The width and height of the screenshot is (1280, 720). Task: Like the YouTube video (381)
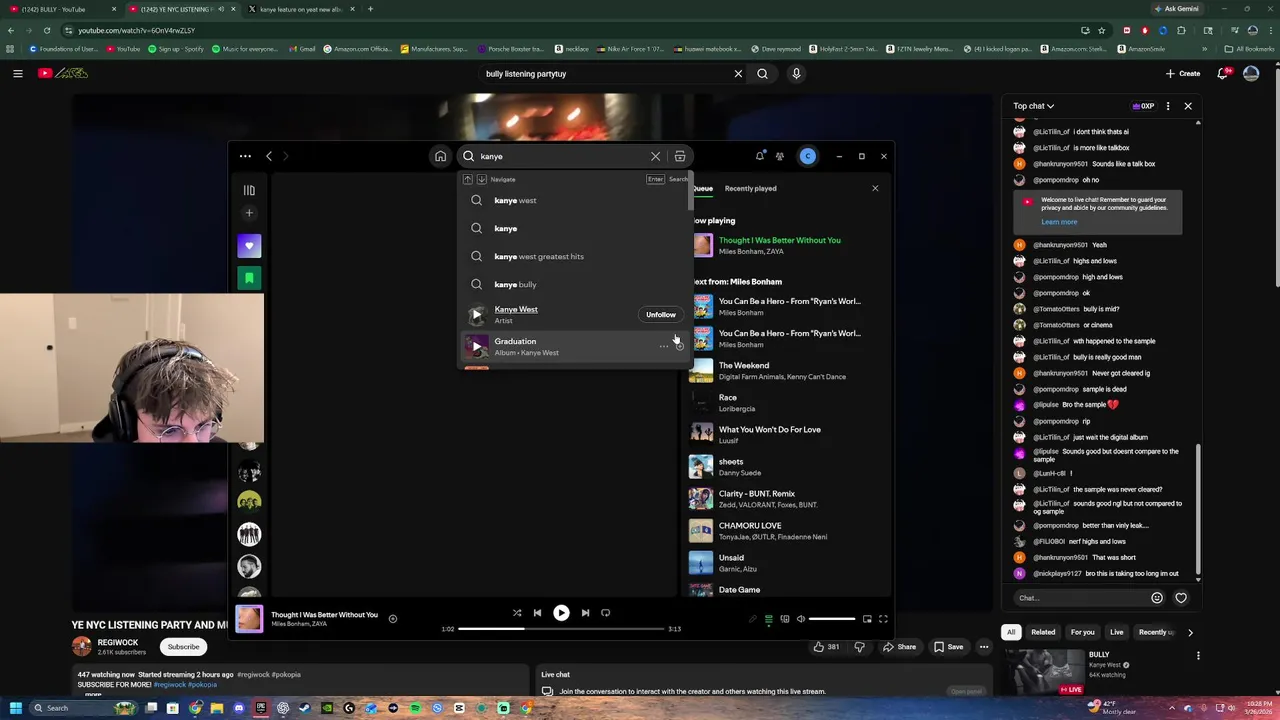click(x=826, y=647)
